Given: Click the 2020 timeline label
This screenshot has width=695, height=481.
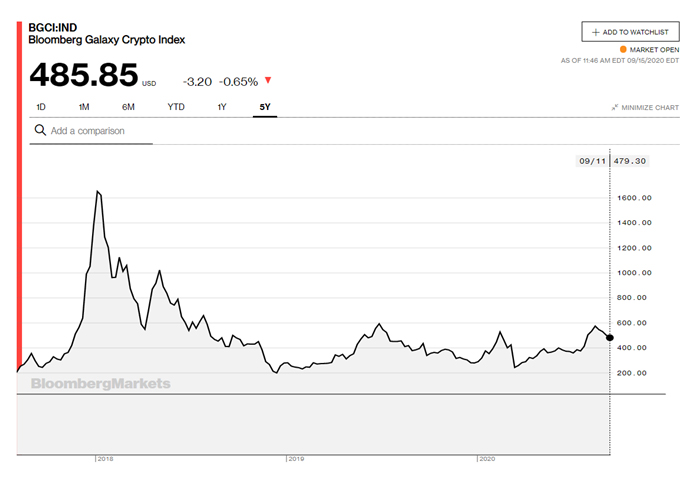Looking at the screenshot, I should (x=487, y=459).
